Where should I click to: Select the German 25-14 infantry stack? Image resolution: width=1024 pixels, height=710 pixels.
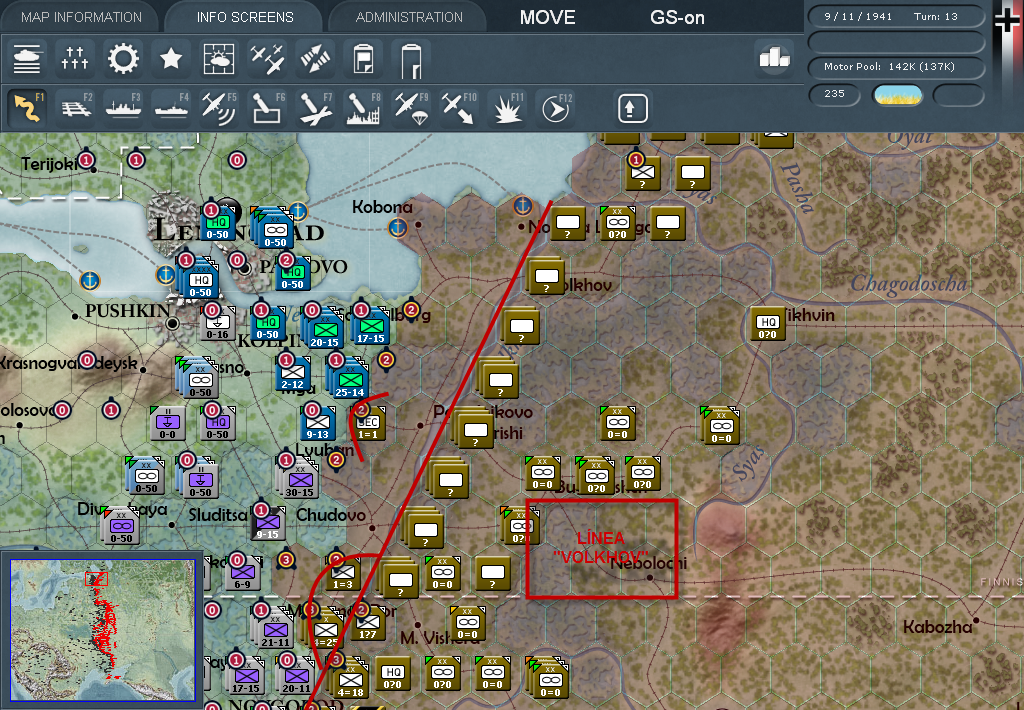coord(349,381)
